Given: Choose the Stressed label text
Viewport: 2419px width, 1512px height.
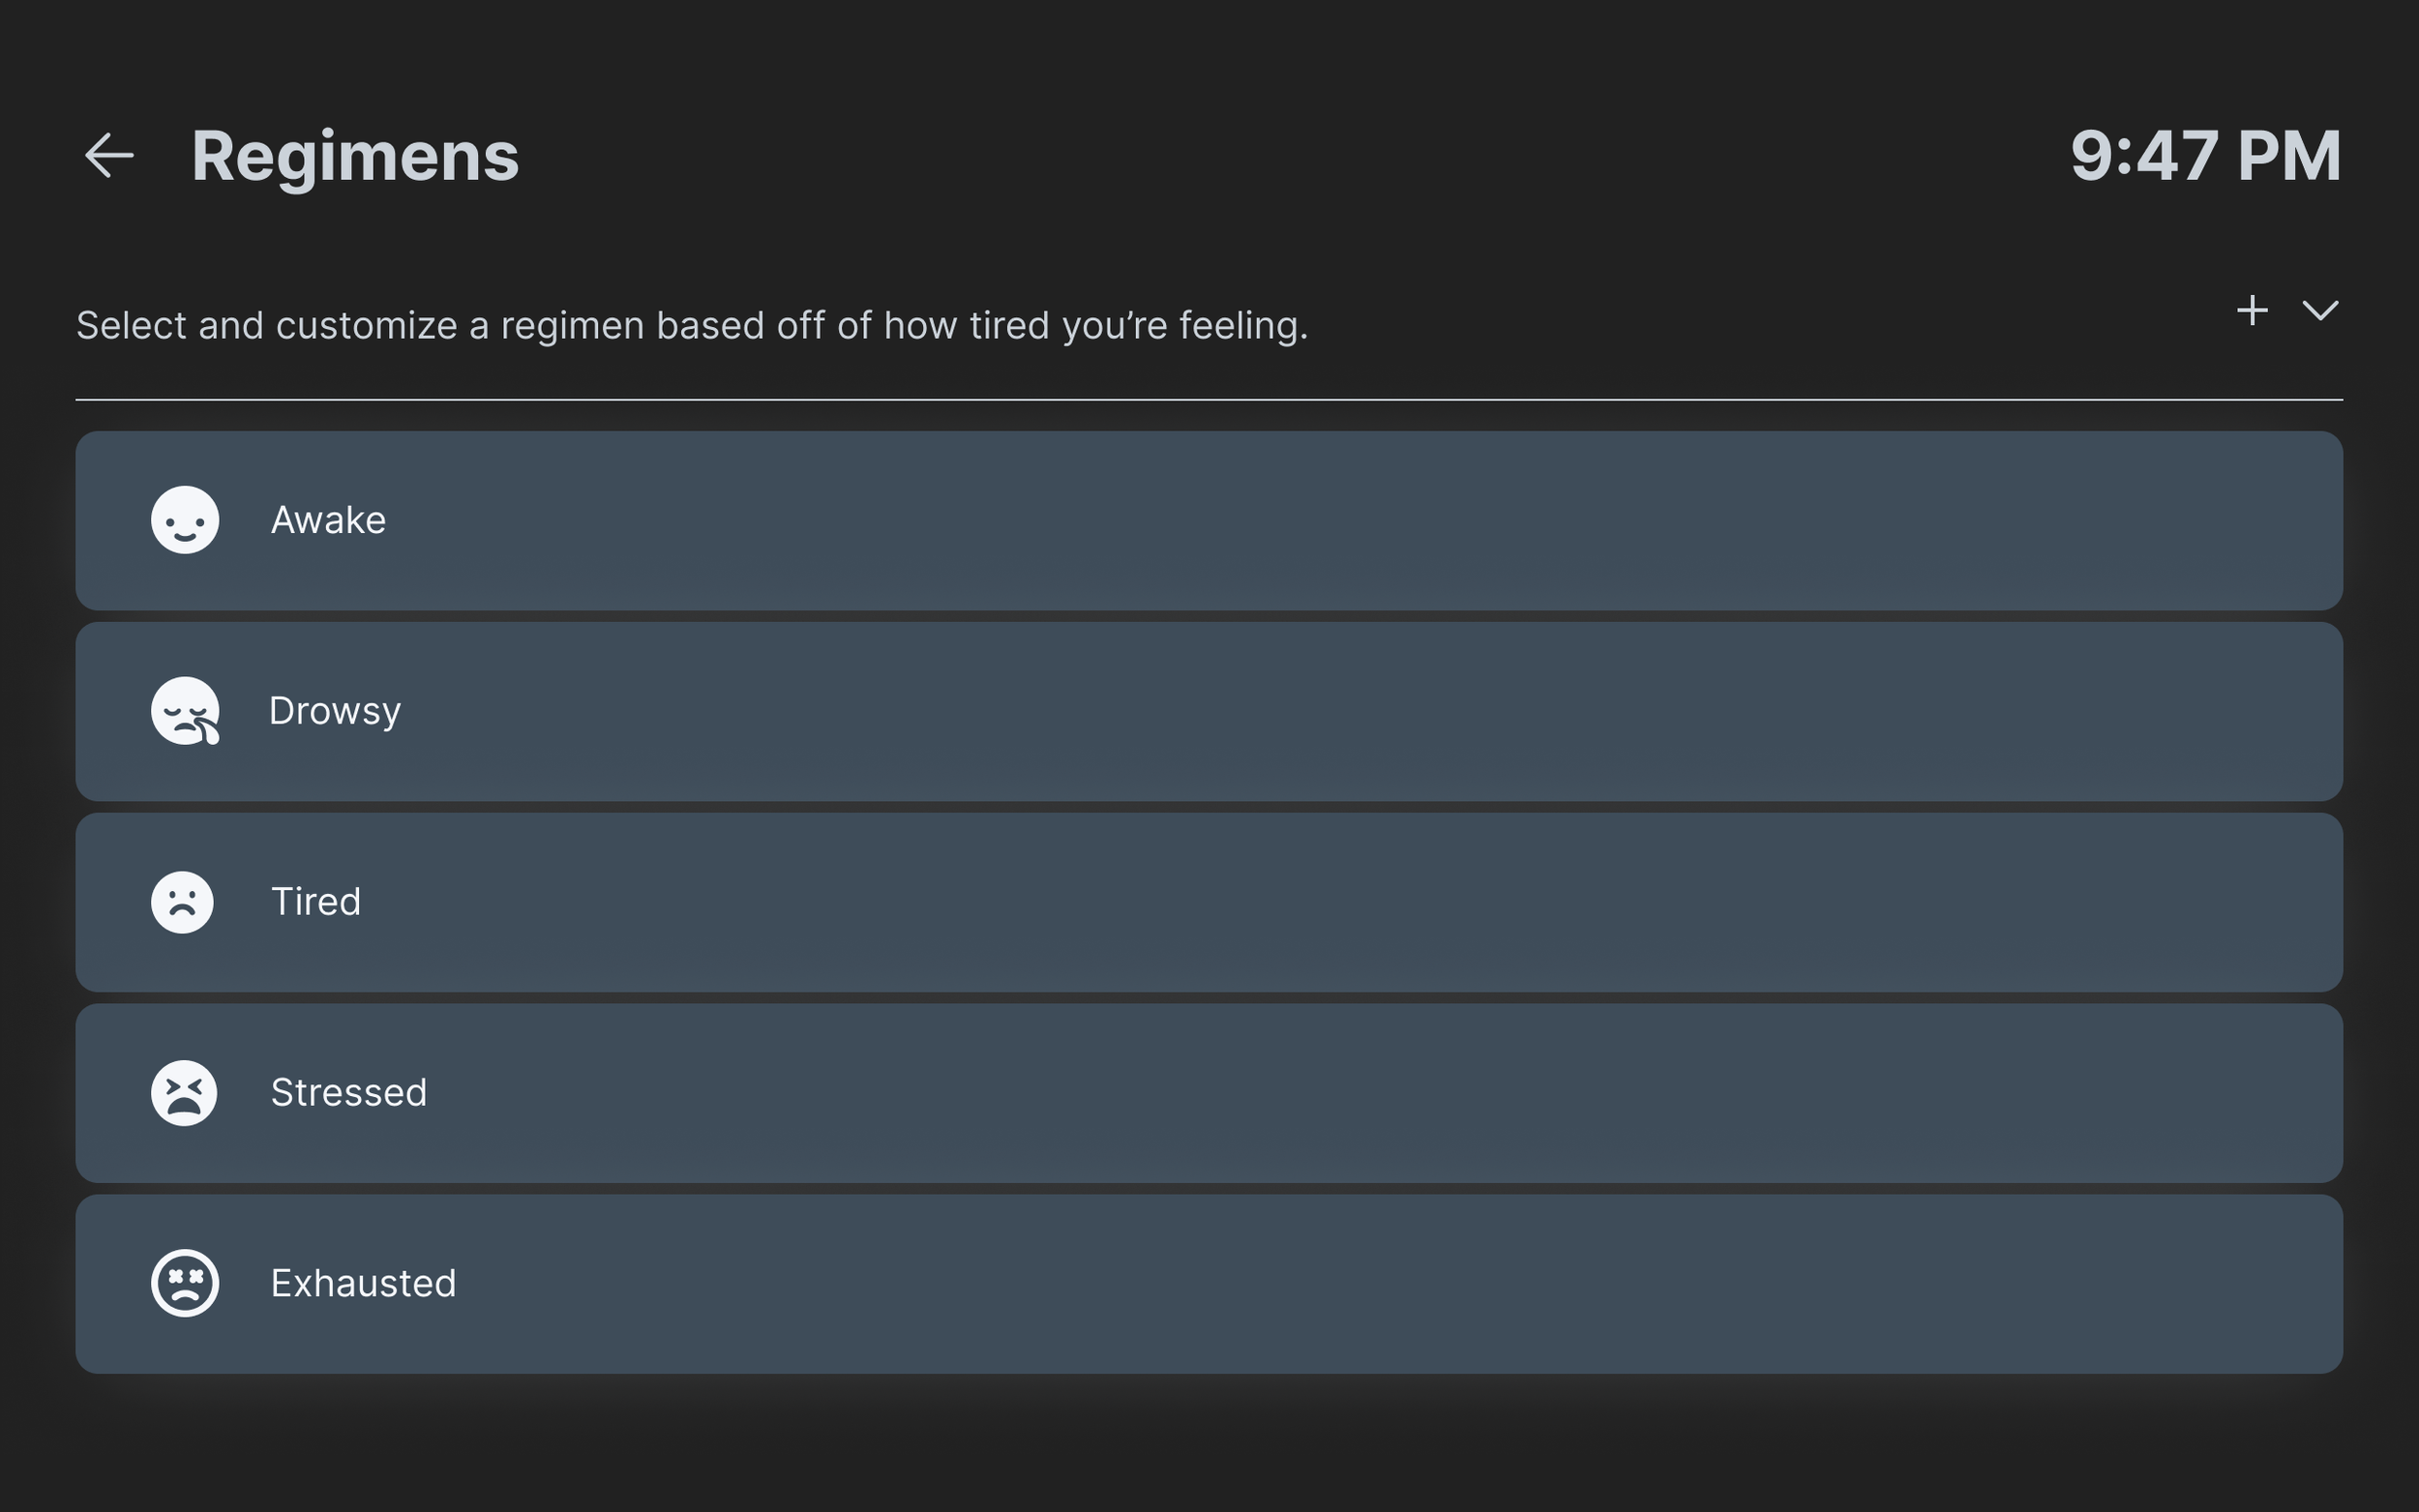Looking at the screenshot, I should (x=349, y=1093).
